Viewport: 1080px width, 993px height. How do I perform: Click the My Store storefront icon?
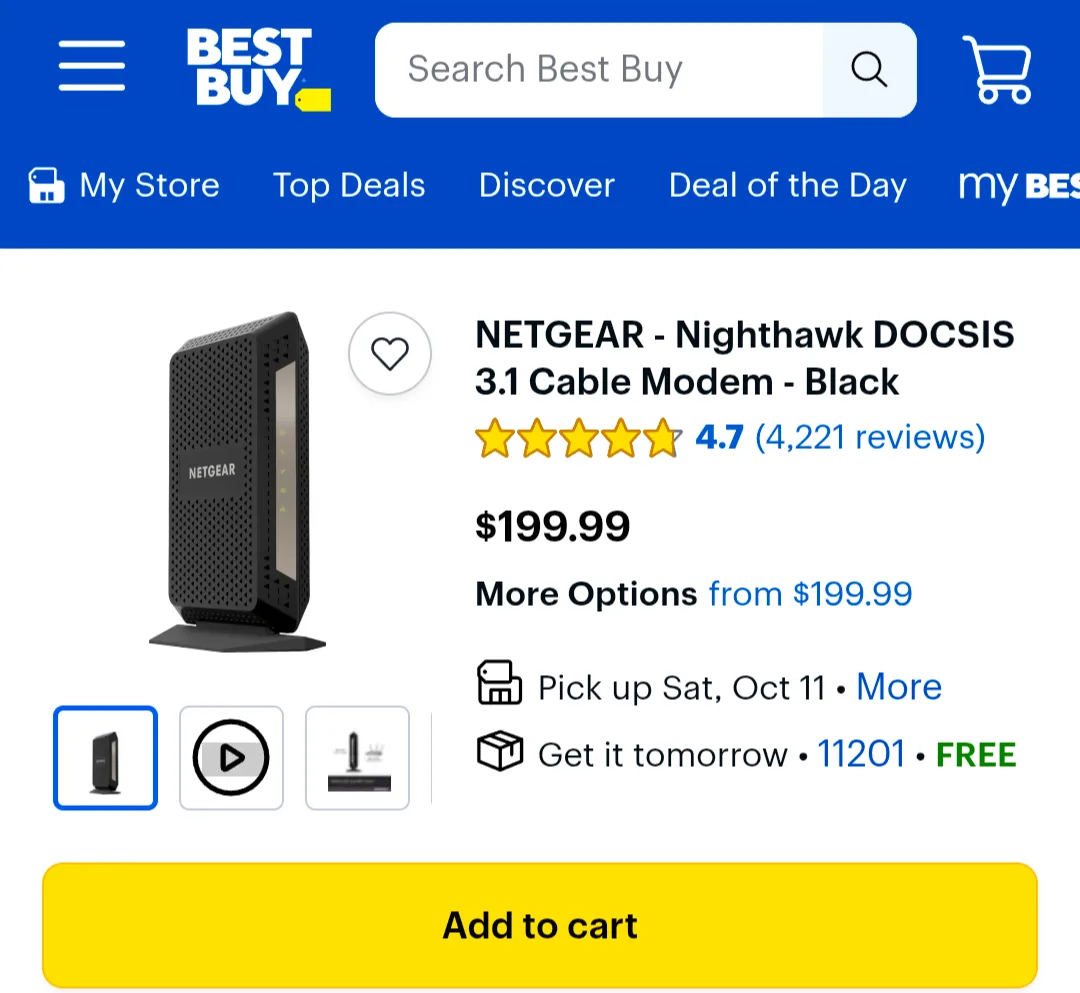click(43, 185)
